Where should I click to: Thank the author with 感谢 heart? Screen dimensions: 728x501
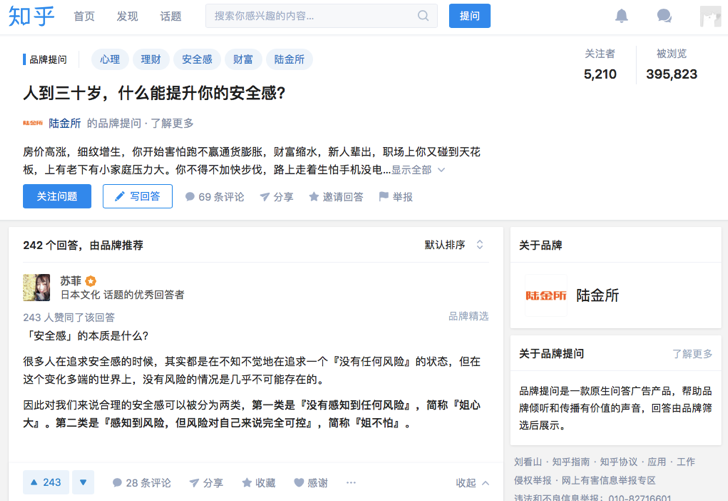click(x=311, y=483)
